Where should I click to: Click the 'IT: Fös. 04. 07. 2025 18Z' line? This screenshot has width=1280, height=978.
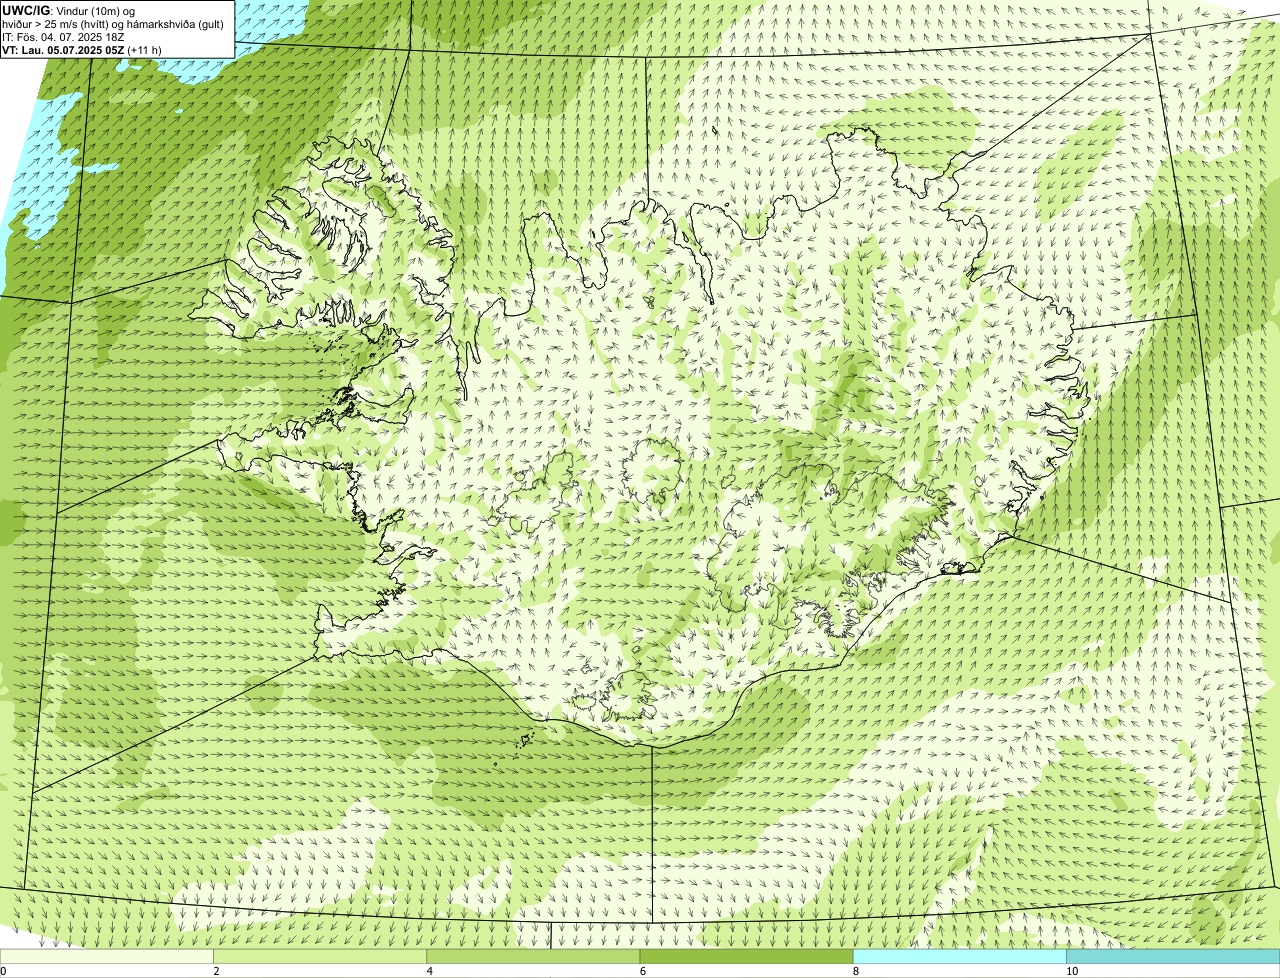pos(63,37)
